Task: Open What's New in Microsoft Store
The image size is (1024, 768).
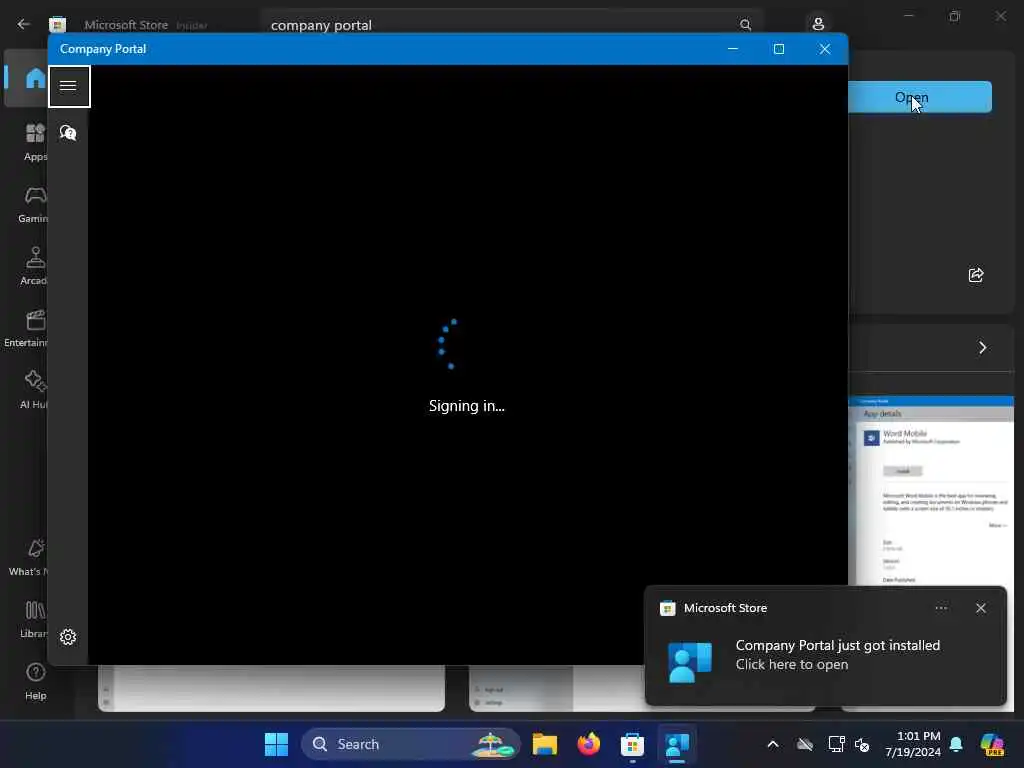Action: [30, 557]
